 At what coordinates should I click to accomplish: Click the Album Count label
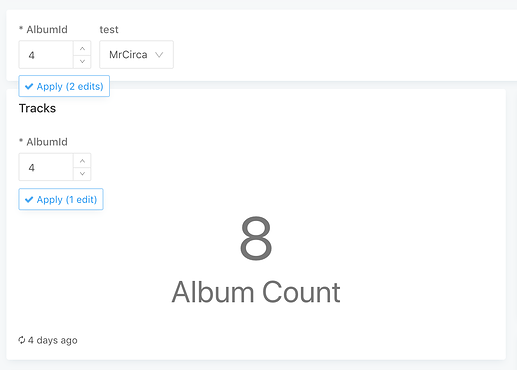coord(256,292)
